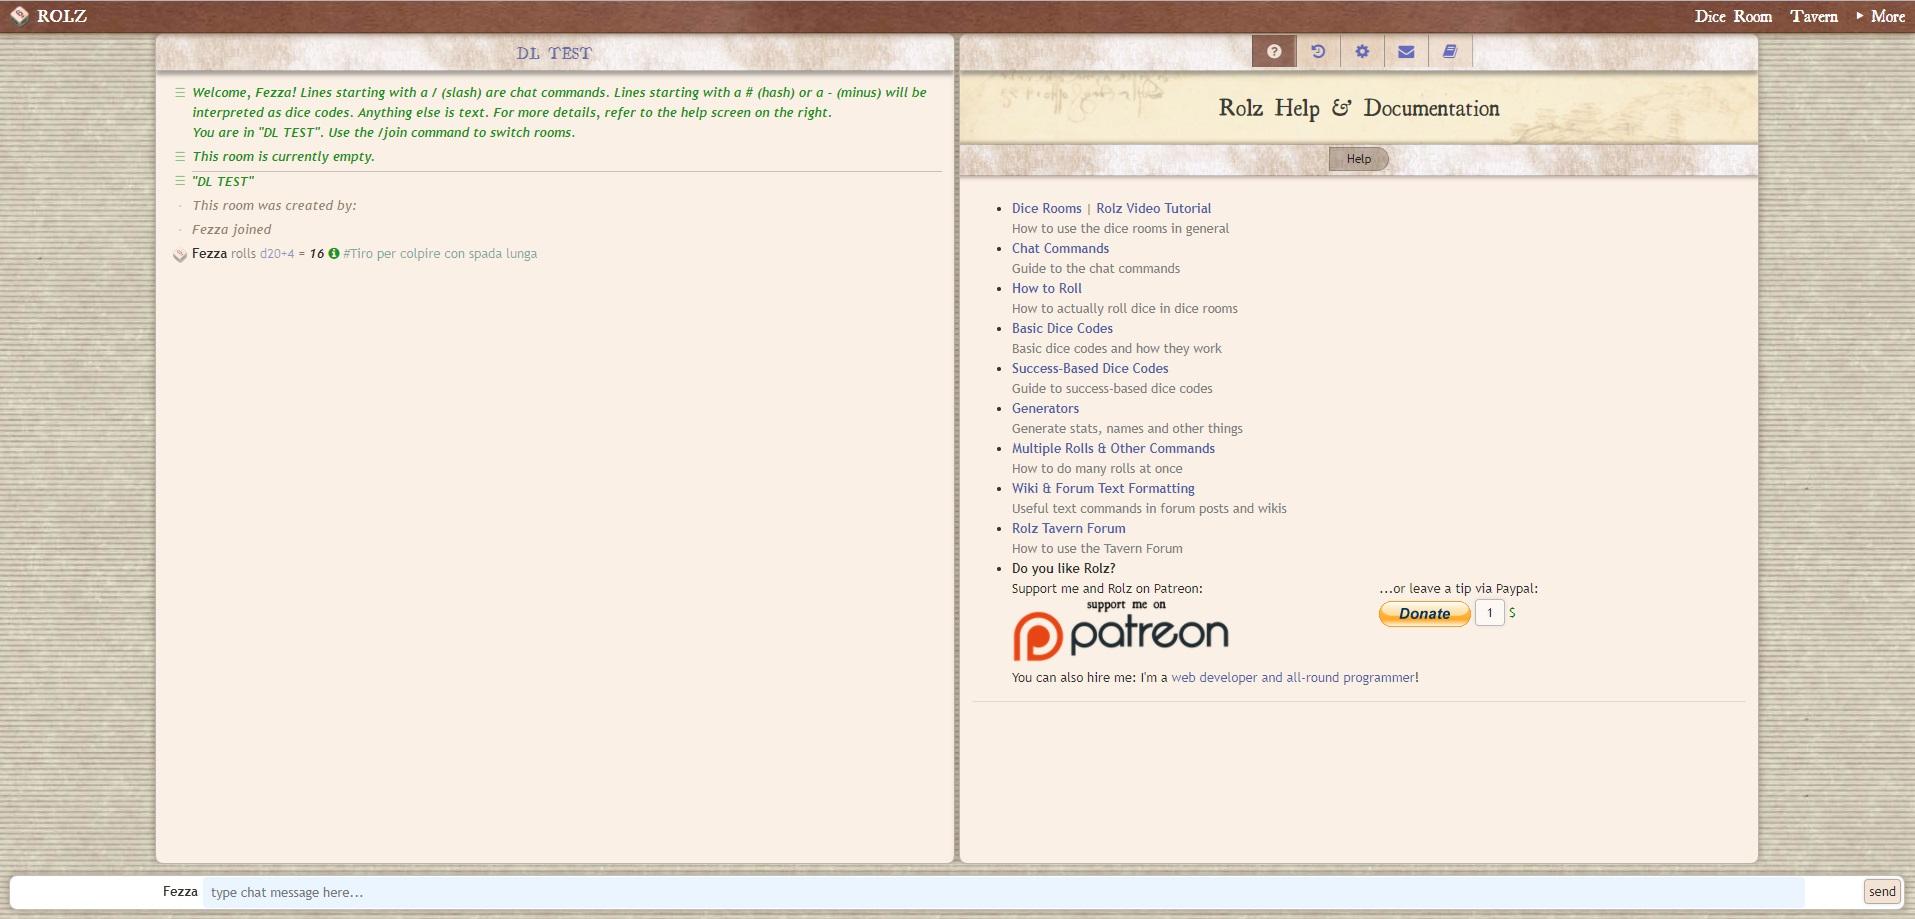Click the Rolz logo icon

click(x=19, y=16)
